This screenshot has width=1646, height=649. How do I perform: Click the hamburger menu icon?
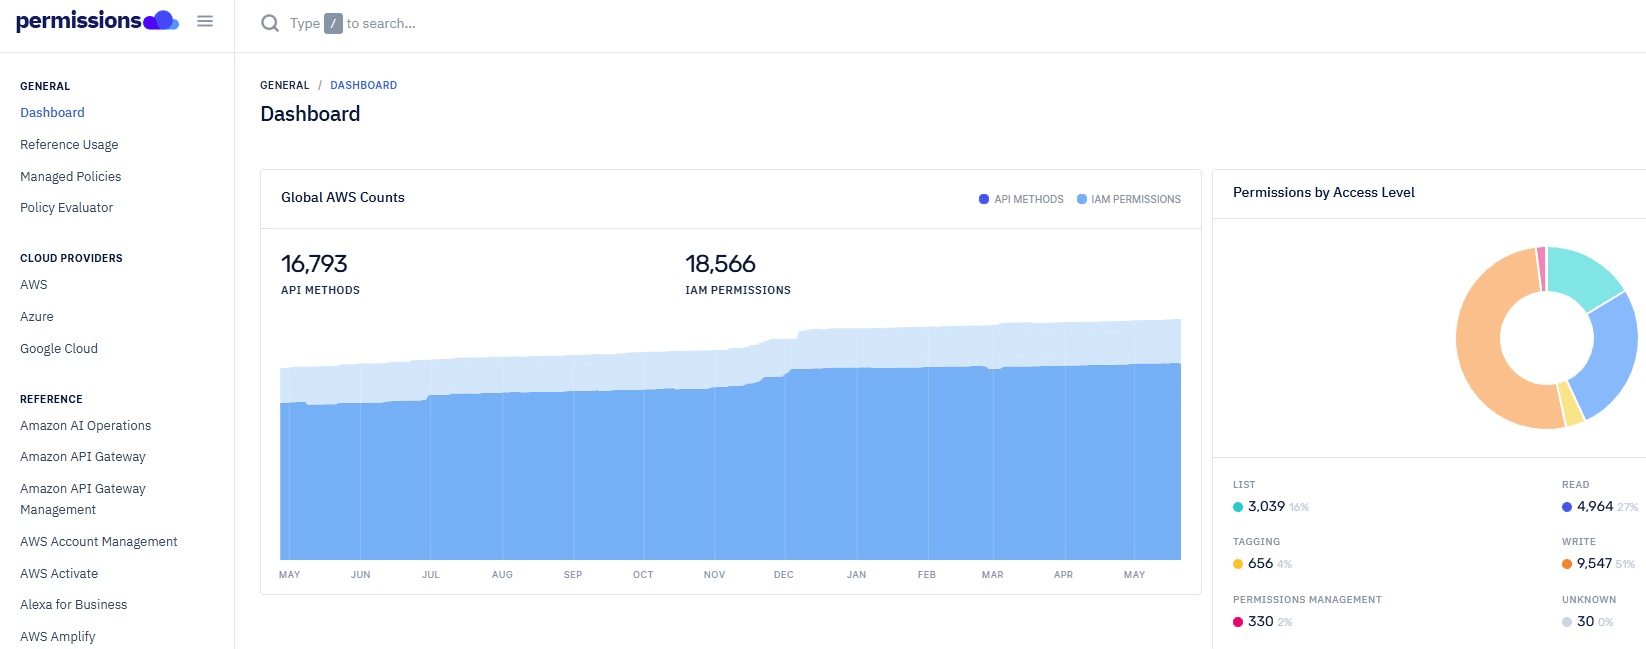(205, 21)
